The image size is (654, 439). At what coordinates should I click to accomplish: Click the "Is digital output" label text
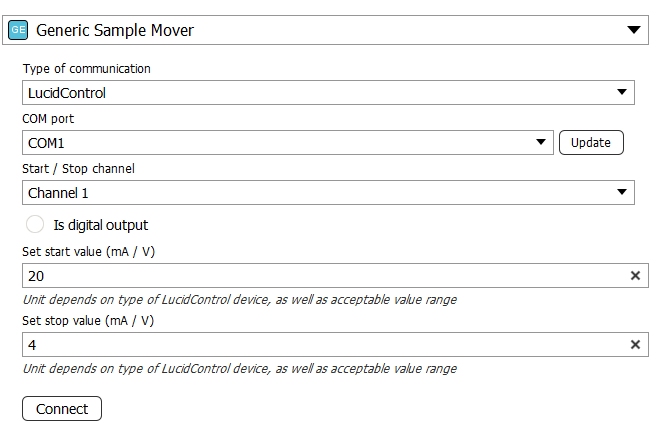100,225
